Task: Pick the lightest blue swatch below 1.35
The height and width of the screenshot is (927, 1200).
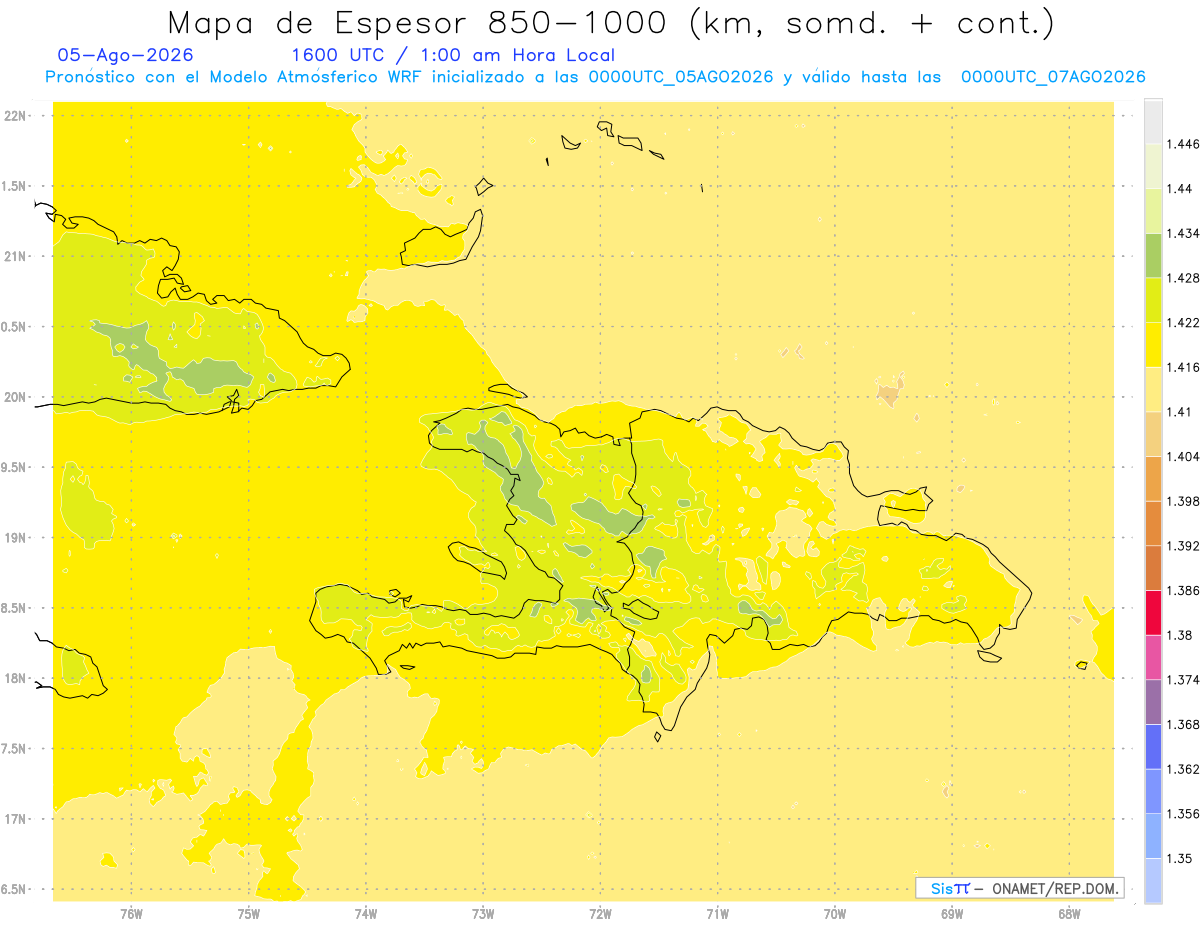Action: coord(1153,880)
